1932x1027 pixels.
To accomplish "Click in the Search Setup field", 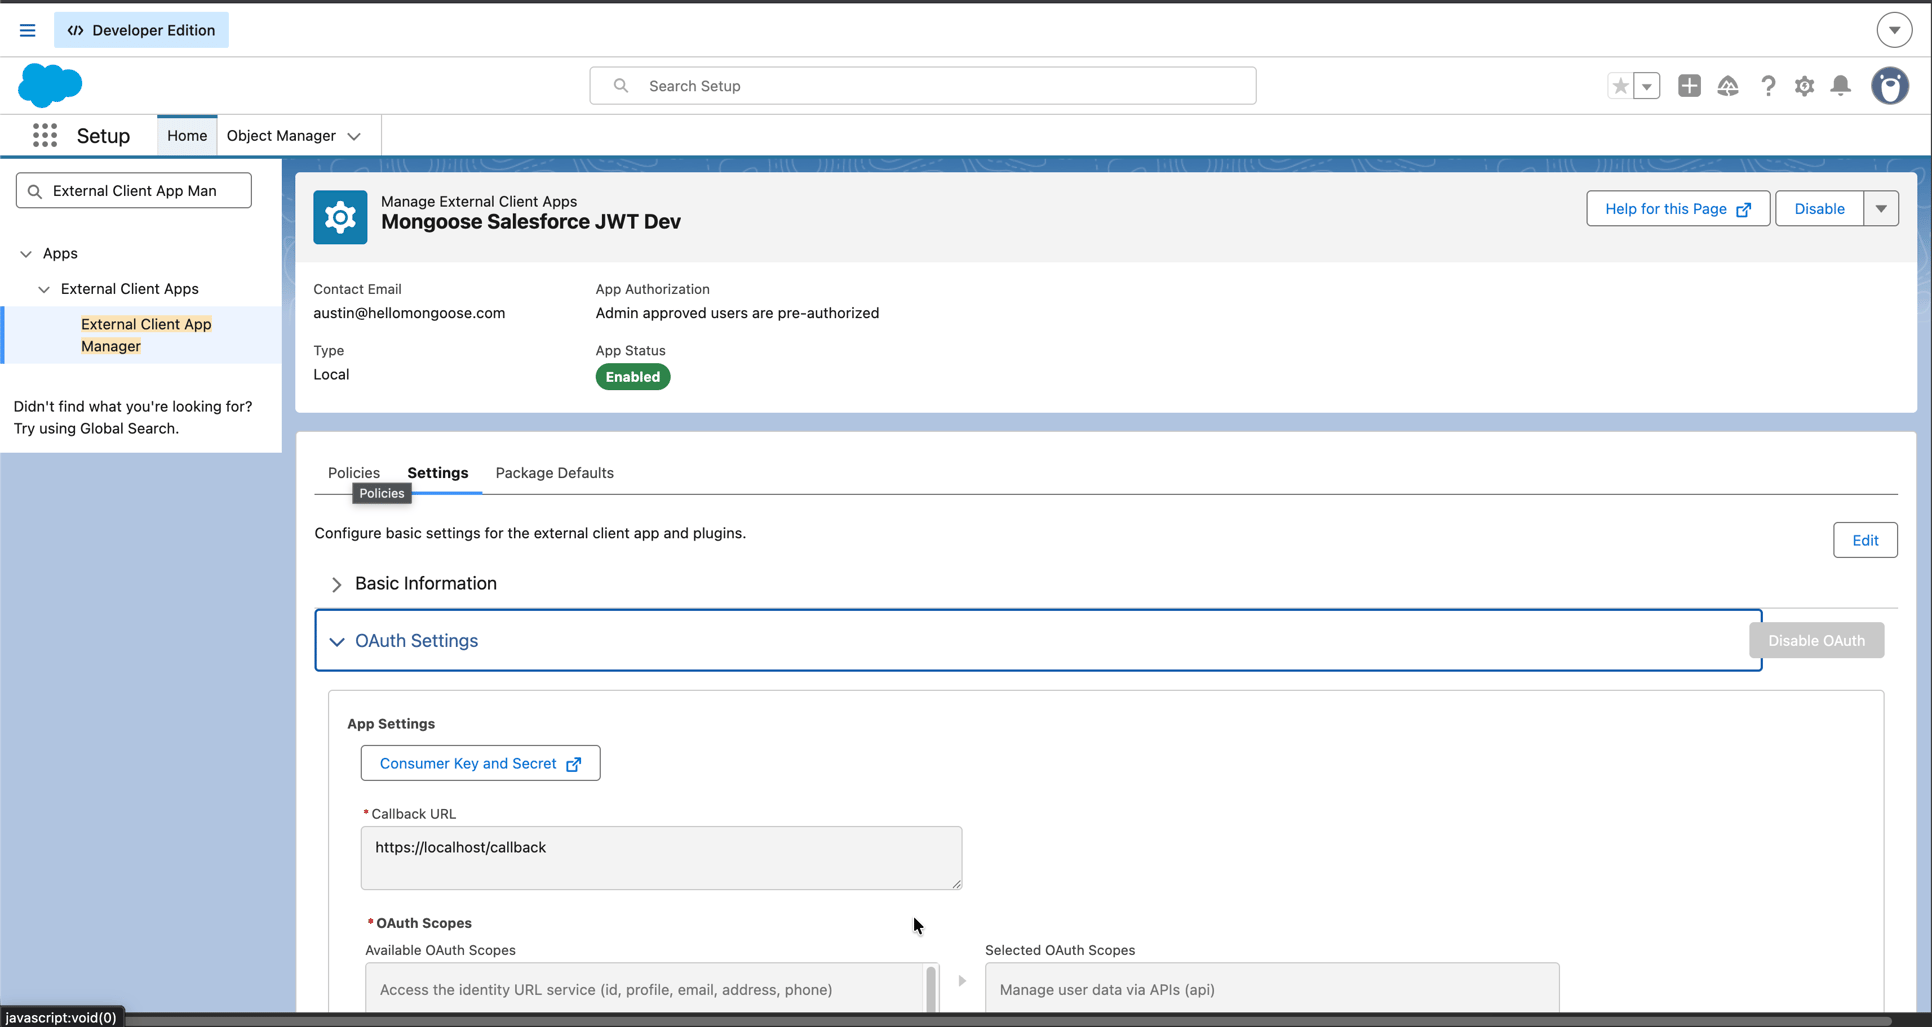I will click(x=923, y=86).
